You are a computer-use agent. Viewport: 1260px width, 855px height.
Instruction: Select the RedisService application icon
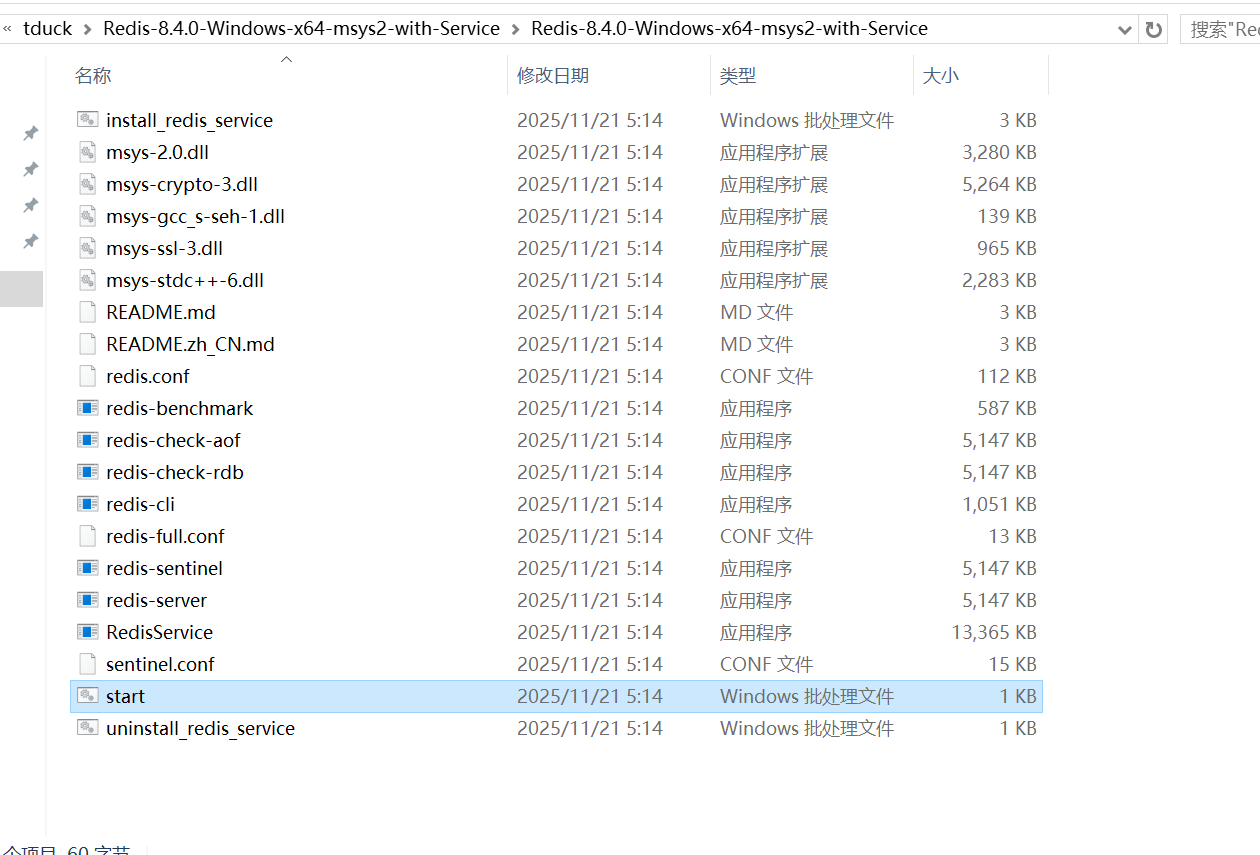(x=88, y=632)
